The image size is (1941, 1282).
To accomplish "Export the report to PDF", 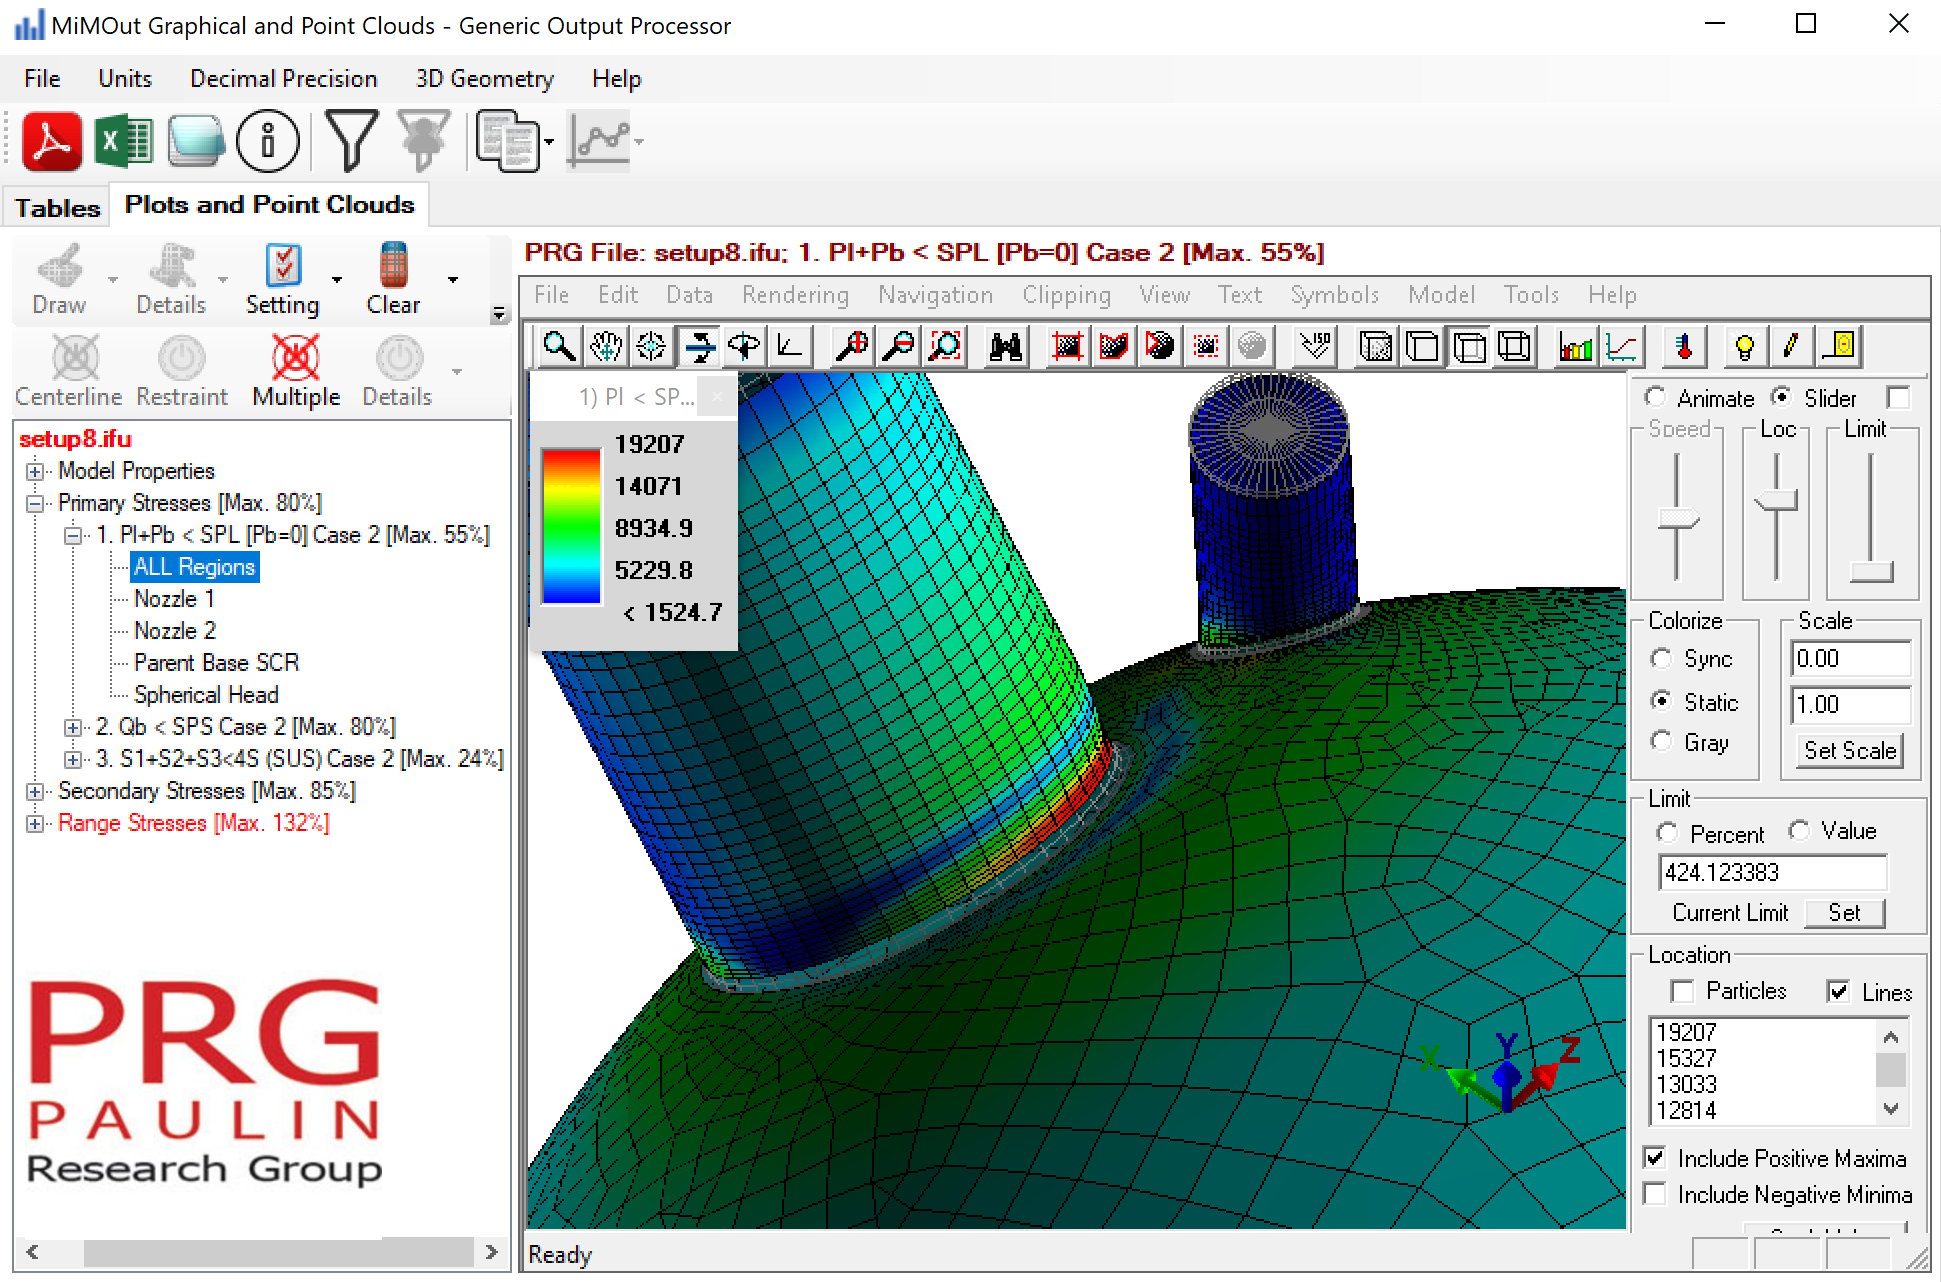I will [x=51, y=140].
